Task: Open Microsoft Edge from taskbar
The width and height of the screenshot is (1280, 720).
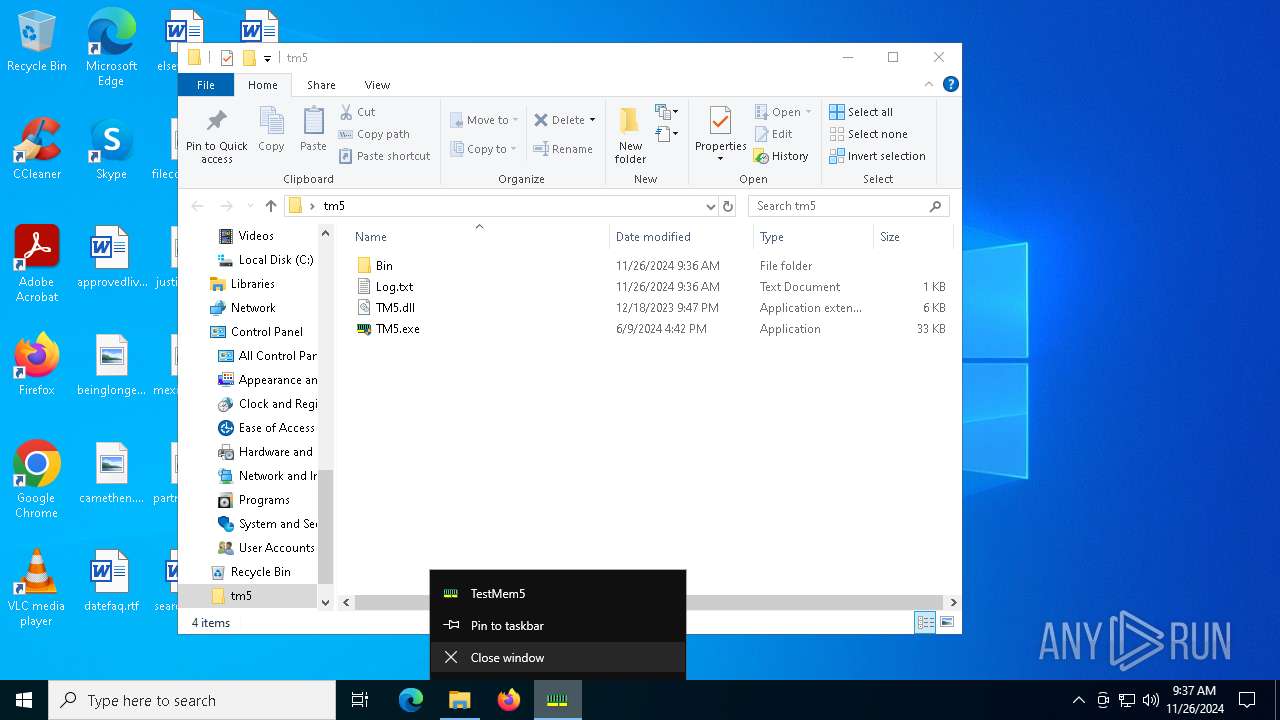Action: pos(411,700)
